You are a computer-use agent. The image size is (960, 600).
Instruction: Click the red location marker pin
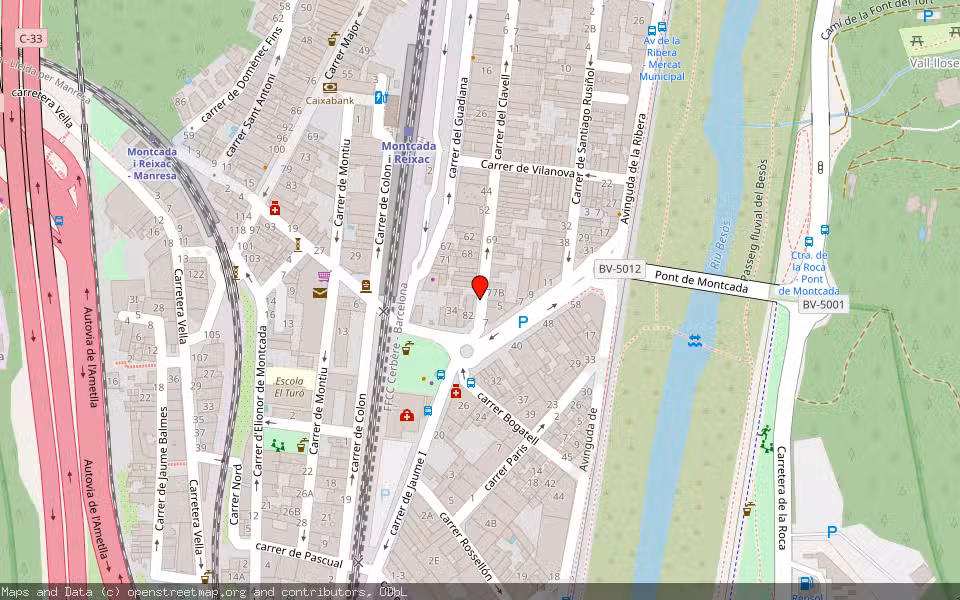click(x=480, y=287)
